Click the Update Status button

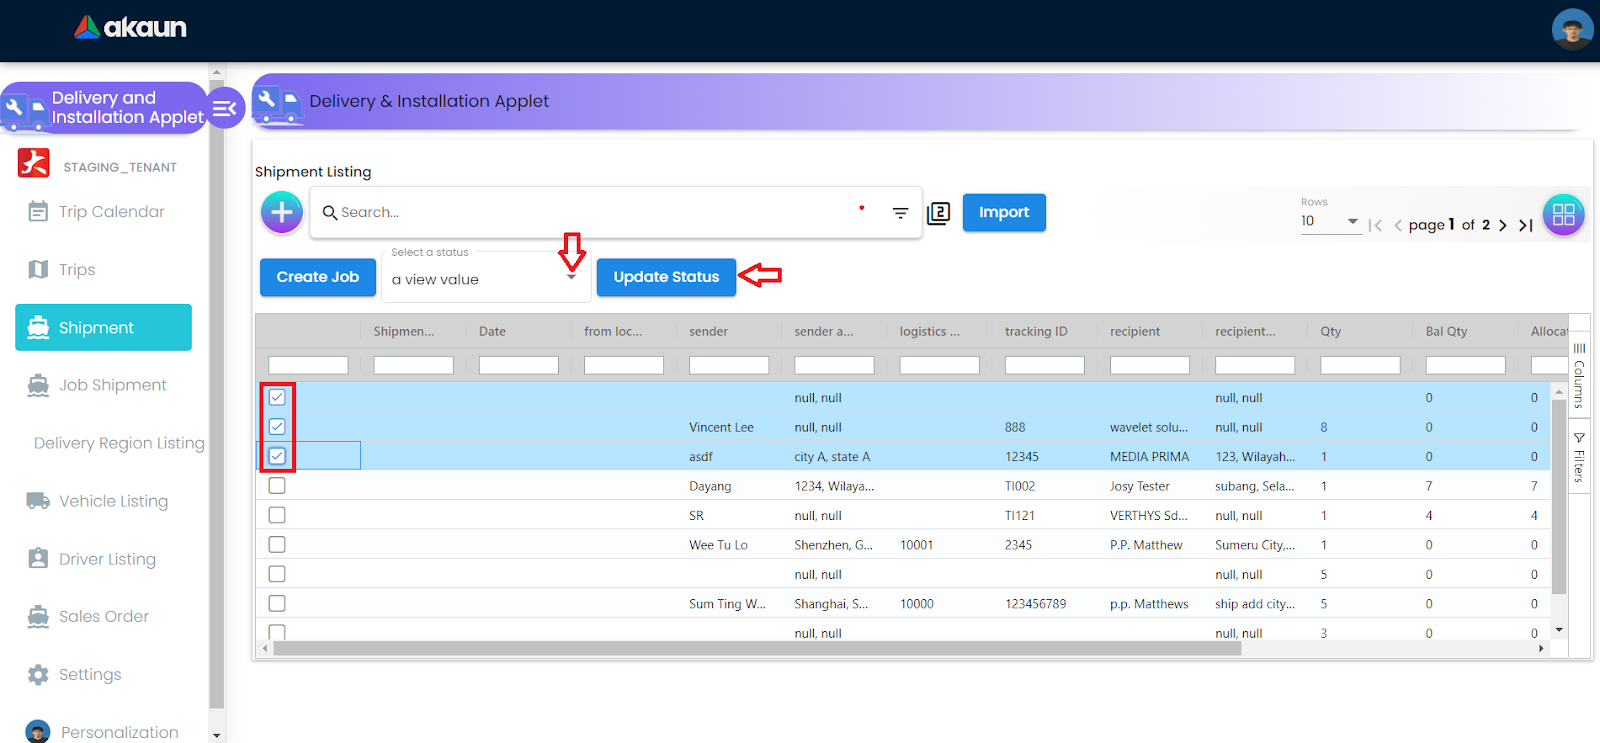point(666,277)
